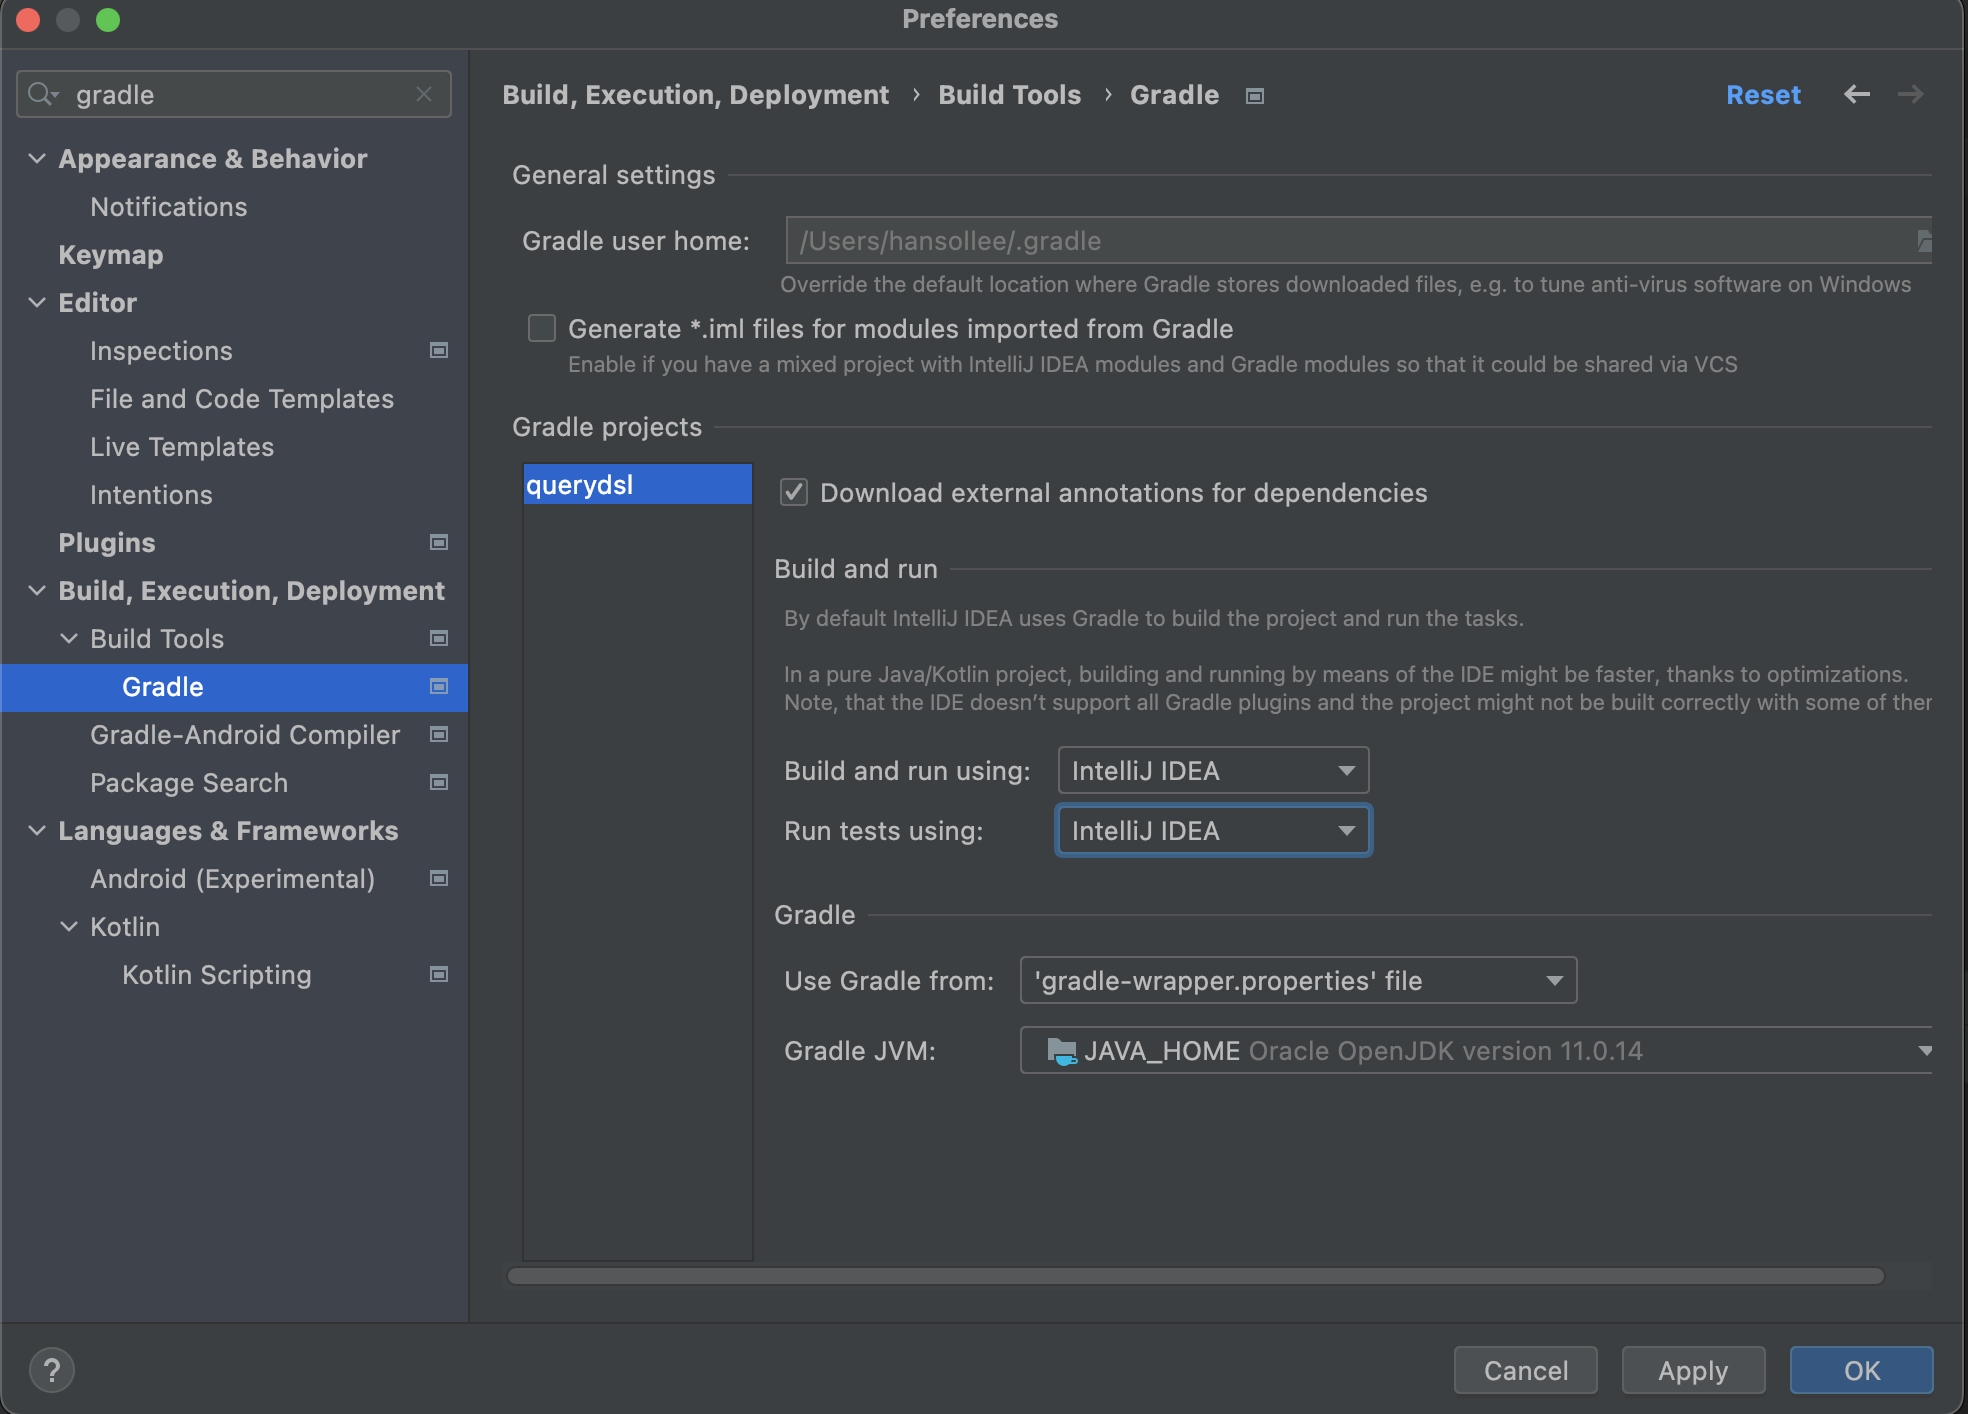Image resolution: width=1968 pixels, height=1414 pixels.
Task: Click the project-settings icon beside Plugins
Action: click(438, 542)
